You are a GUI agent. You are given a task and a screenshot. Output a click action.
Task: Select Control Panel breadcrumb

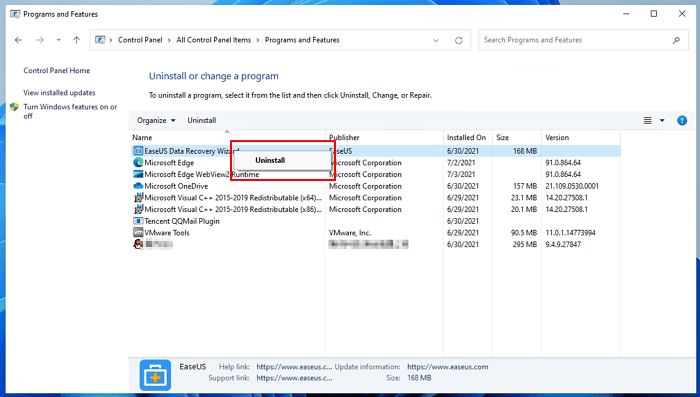coord(140,40)
